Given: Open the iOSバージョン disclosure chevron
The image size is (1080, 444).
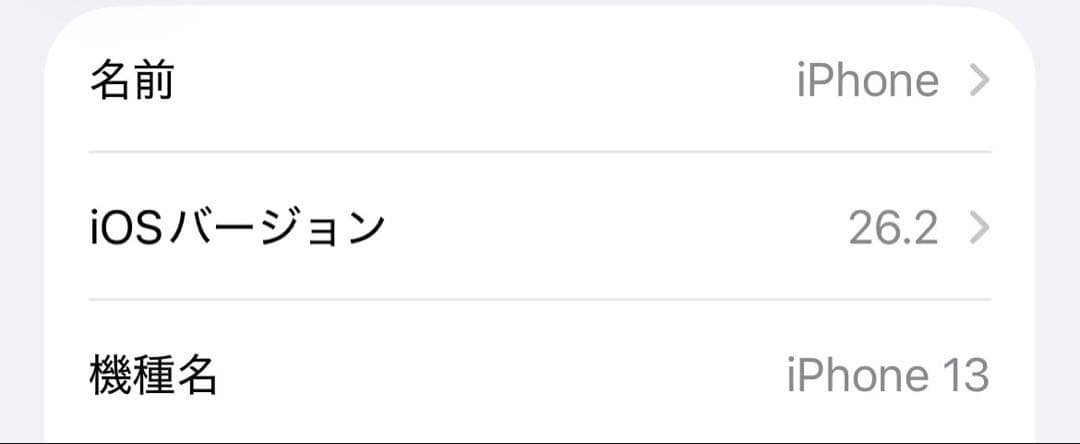Looking at the screenshot, I should point(980,229).
